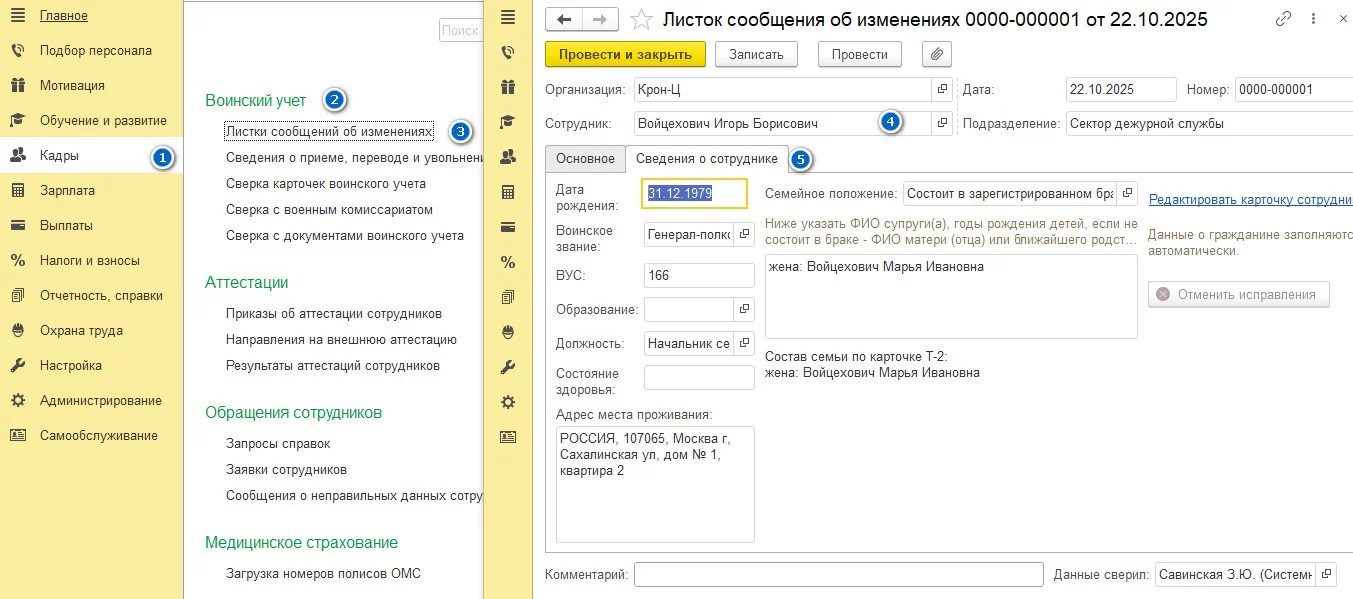This screenshot has width=1353, height=599.
Task: Switch to Сведения о сотруднике tab
Action: (707, 158)
